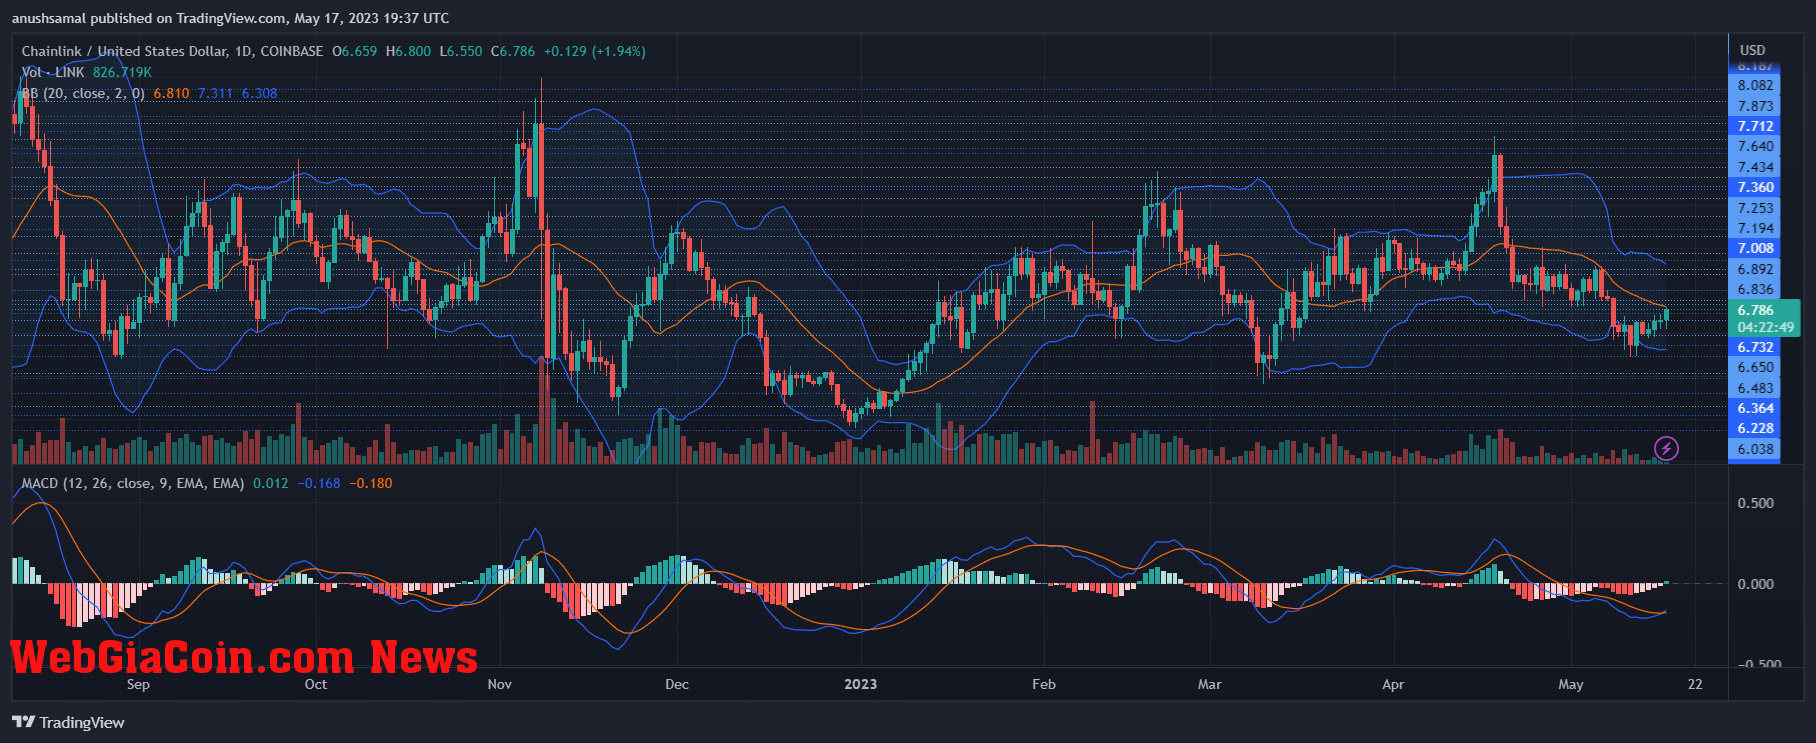Image resolution: width=1816 pixels, height=743 pixels.
Task: Click the 6.483 price level label
Action: coord(1756,388)
